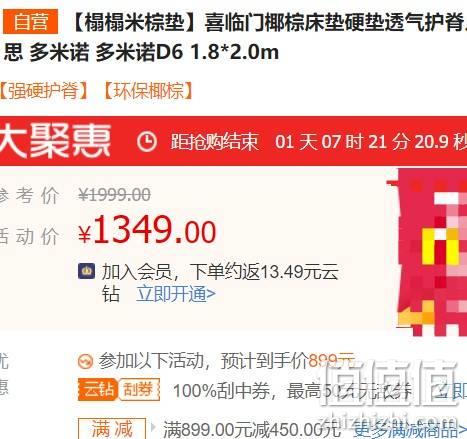This screenshot has width=467, height=439.
Task: Click the orange 自营 self-operated badge
Action: pos(30,21)
